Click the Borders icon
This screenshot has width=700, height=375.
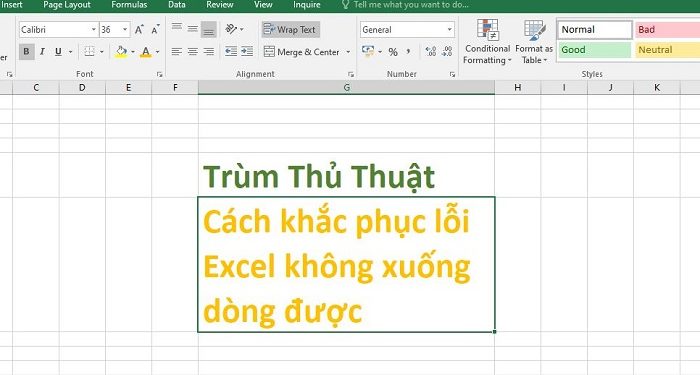pyautogui.click(x=89, y=52)
